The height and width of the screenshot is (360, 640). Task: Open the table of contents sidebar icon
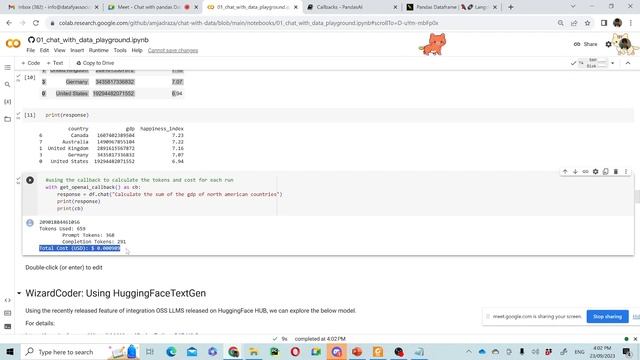[x=7, y=67]
